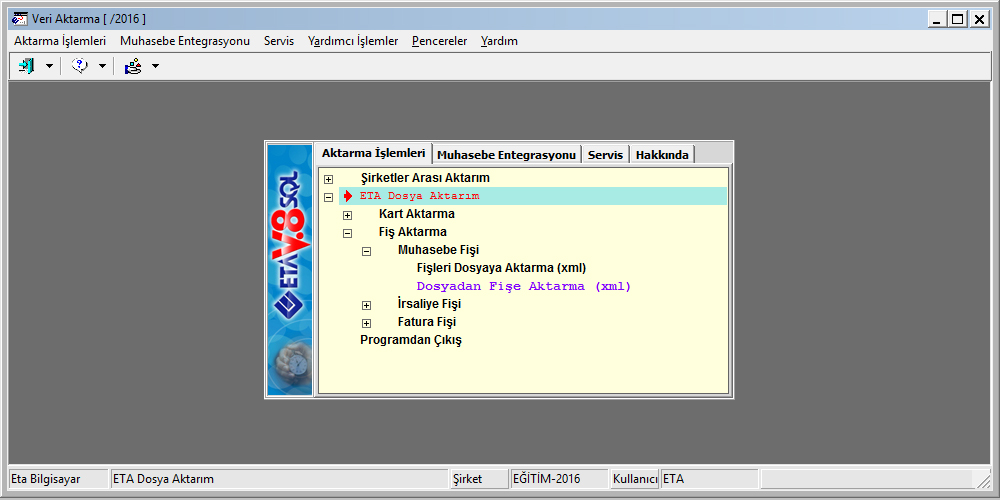Open the Pencereler menu
The height and width of the screenshot is (500, 1000).
[439, 41]
